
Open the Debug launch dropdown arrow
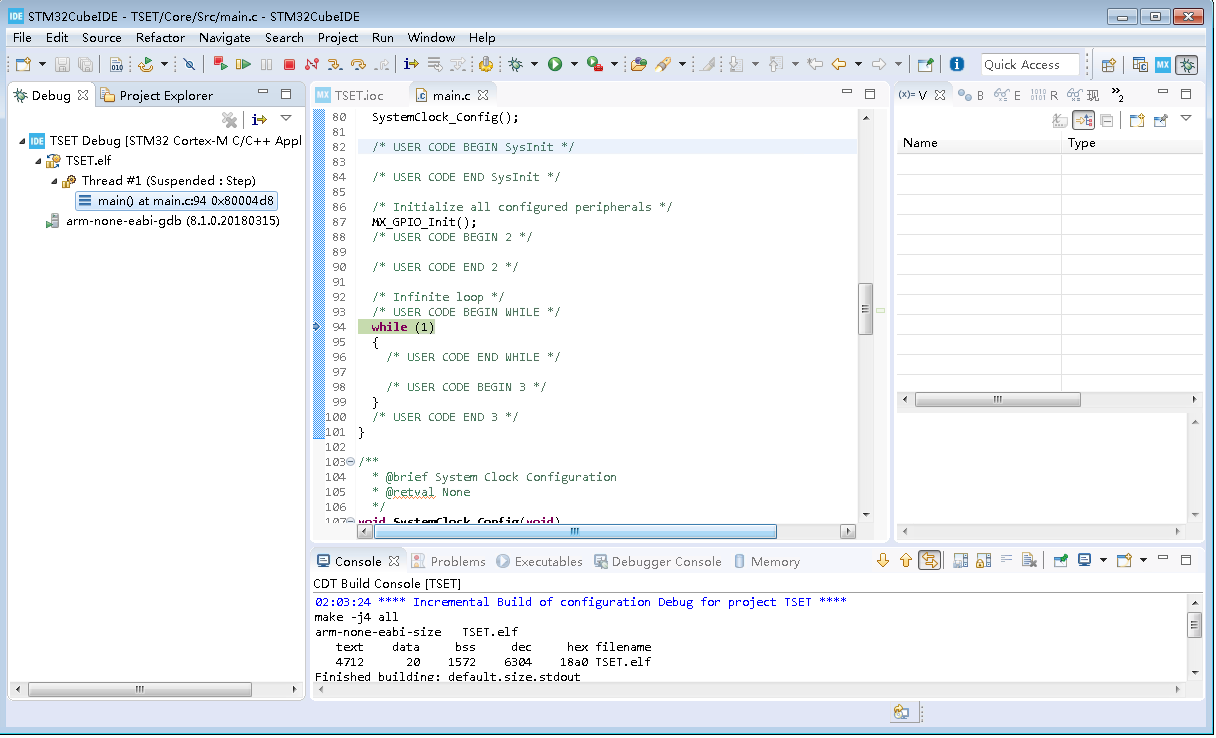tap(535, 64)
